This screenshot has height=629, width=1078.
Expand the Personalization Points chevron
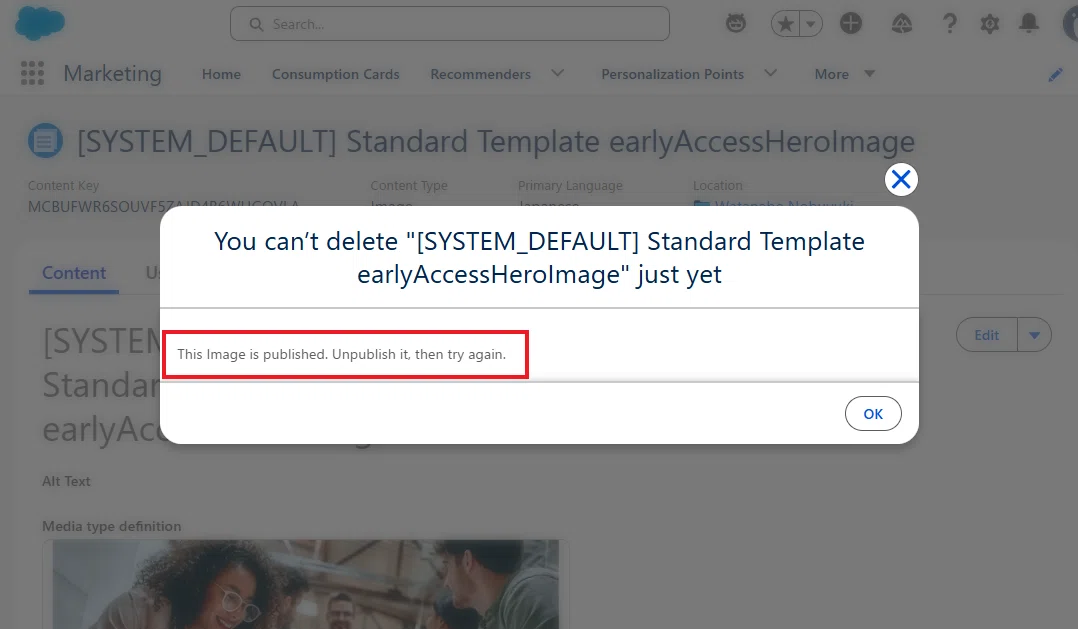(771, 73)
